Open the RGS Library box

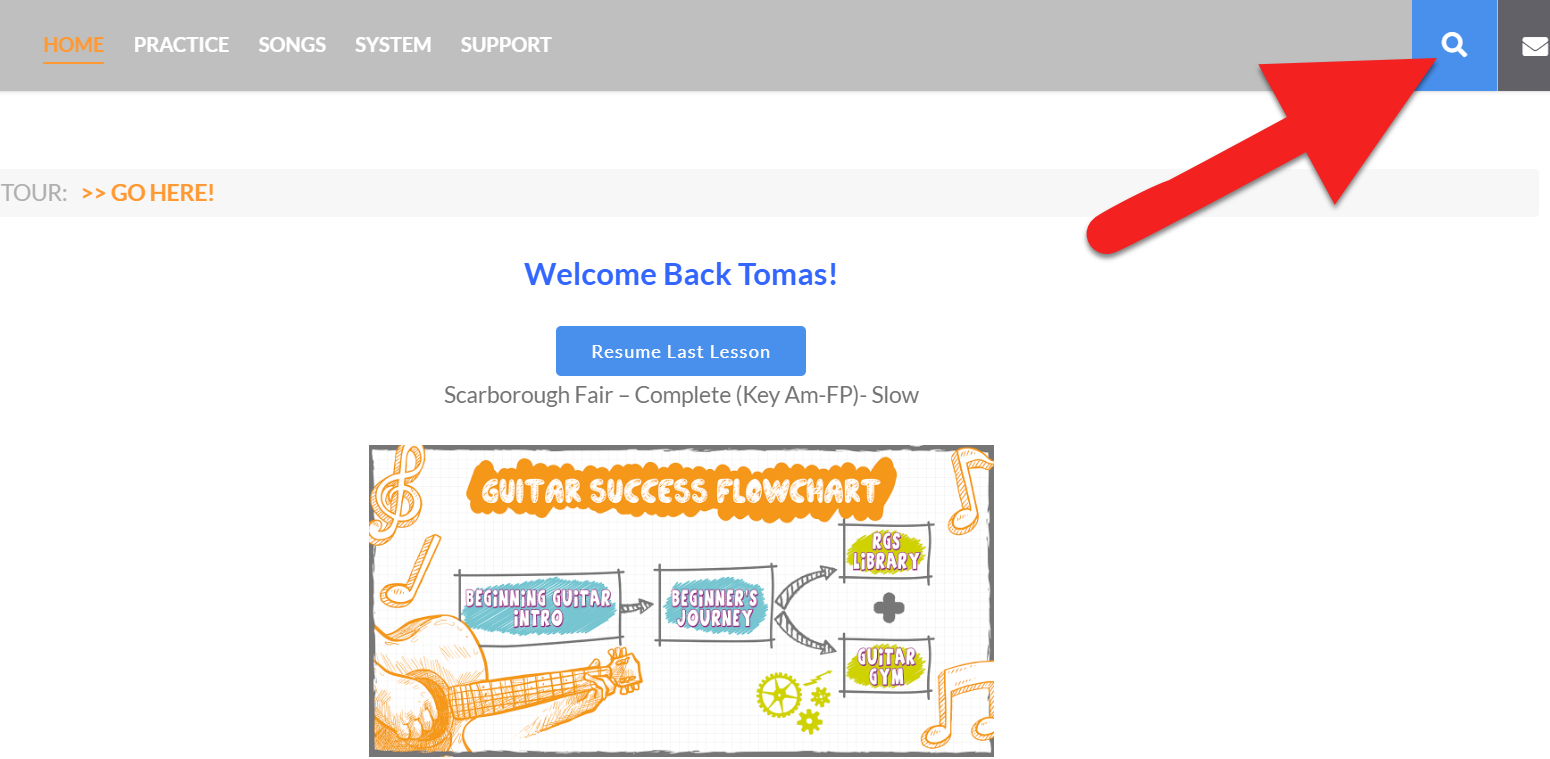(x=886, y=552)
